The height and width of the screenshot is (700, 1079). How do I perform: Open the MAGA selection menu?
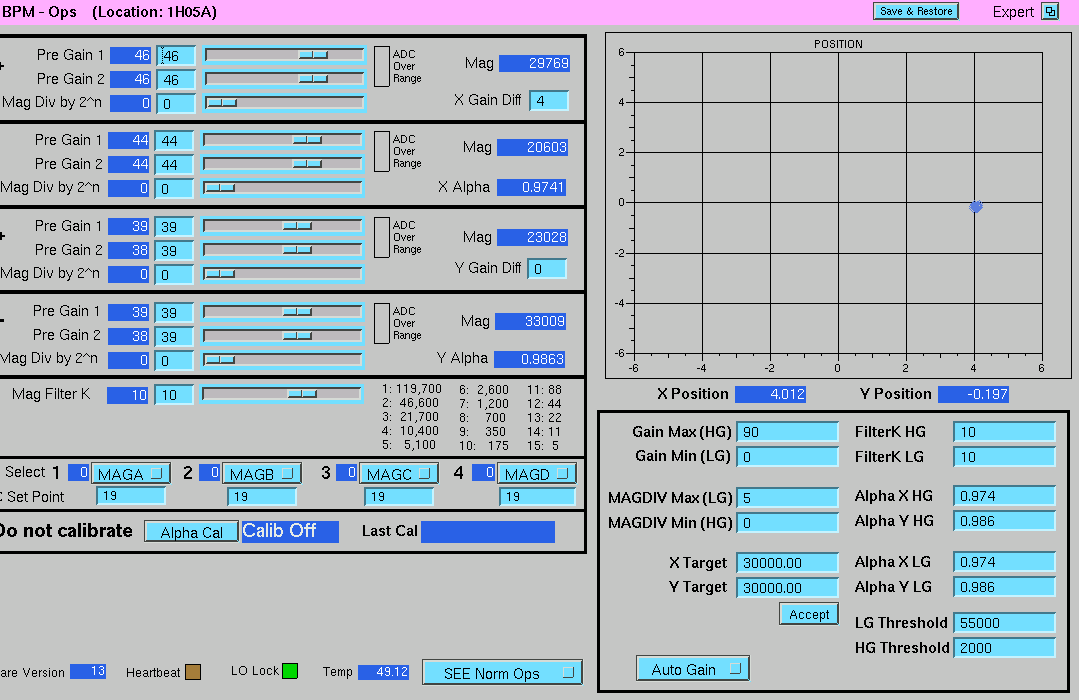coord(130,474)
